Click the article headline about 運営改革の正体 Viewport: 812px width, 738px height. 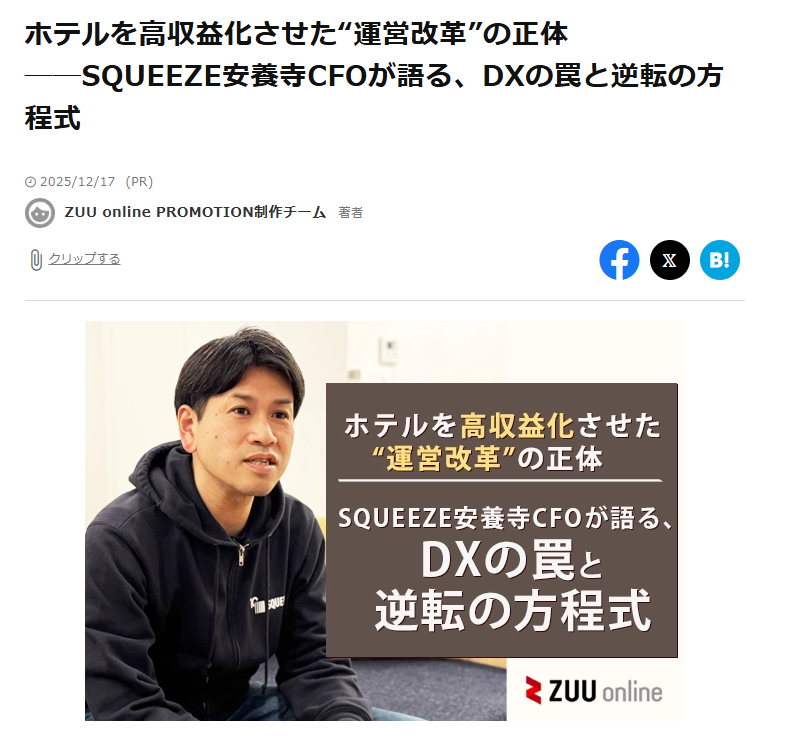coord(373,76)
